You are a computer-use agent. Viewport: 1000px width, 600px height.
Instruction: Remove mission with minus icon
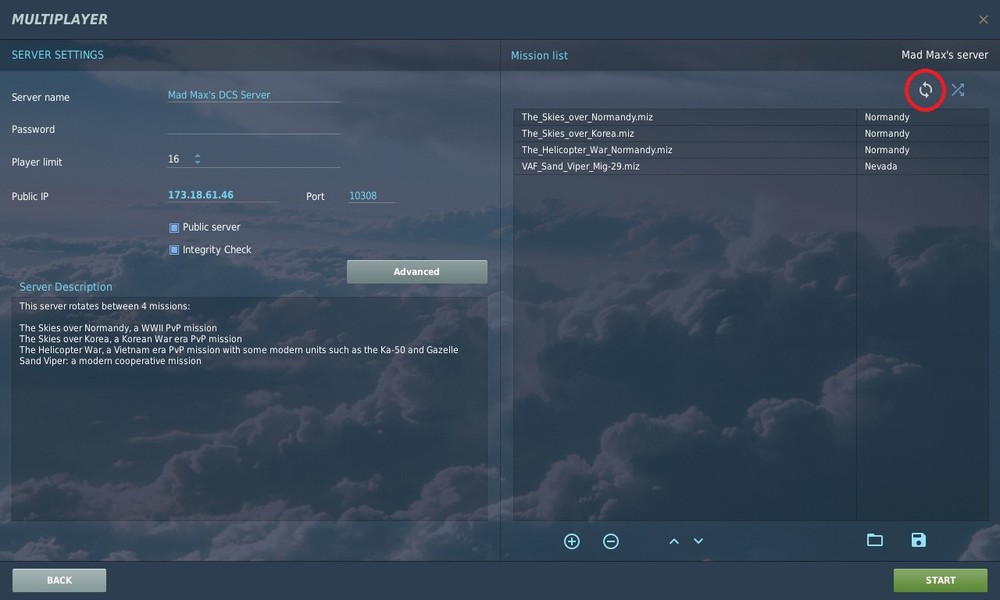click(x=610, y=541)
